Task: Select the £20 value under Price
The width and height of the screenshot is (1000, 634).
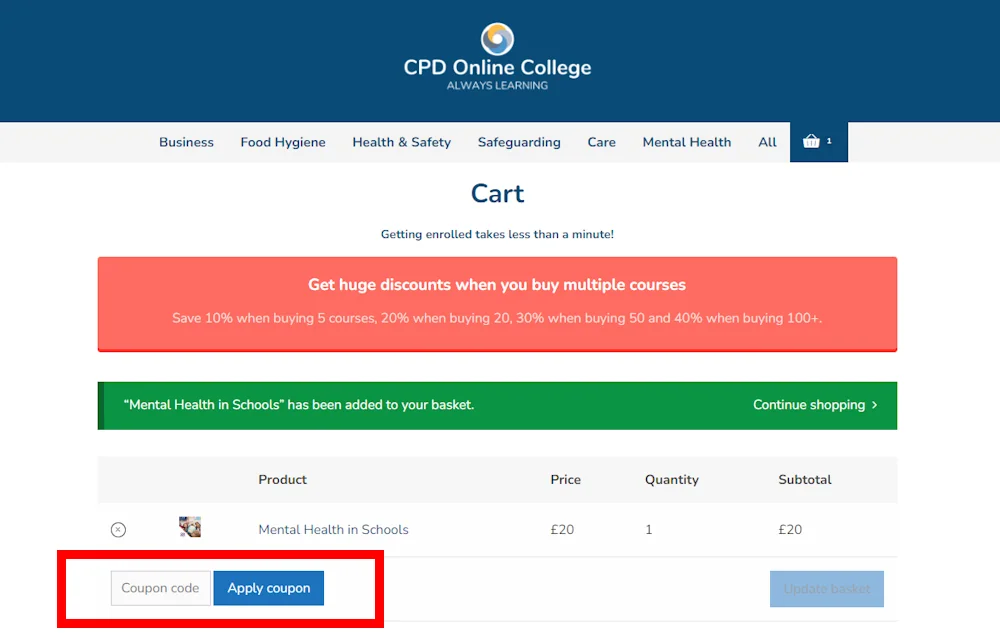Action: [x=562, y=529]
